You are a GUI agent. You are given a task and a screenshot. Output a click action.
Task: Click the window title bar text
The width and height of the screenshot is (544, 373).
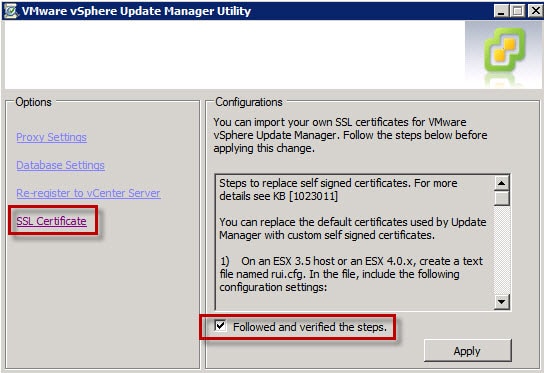point(136,11)
